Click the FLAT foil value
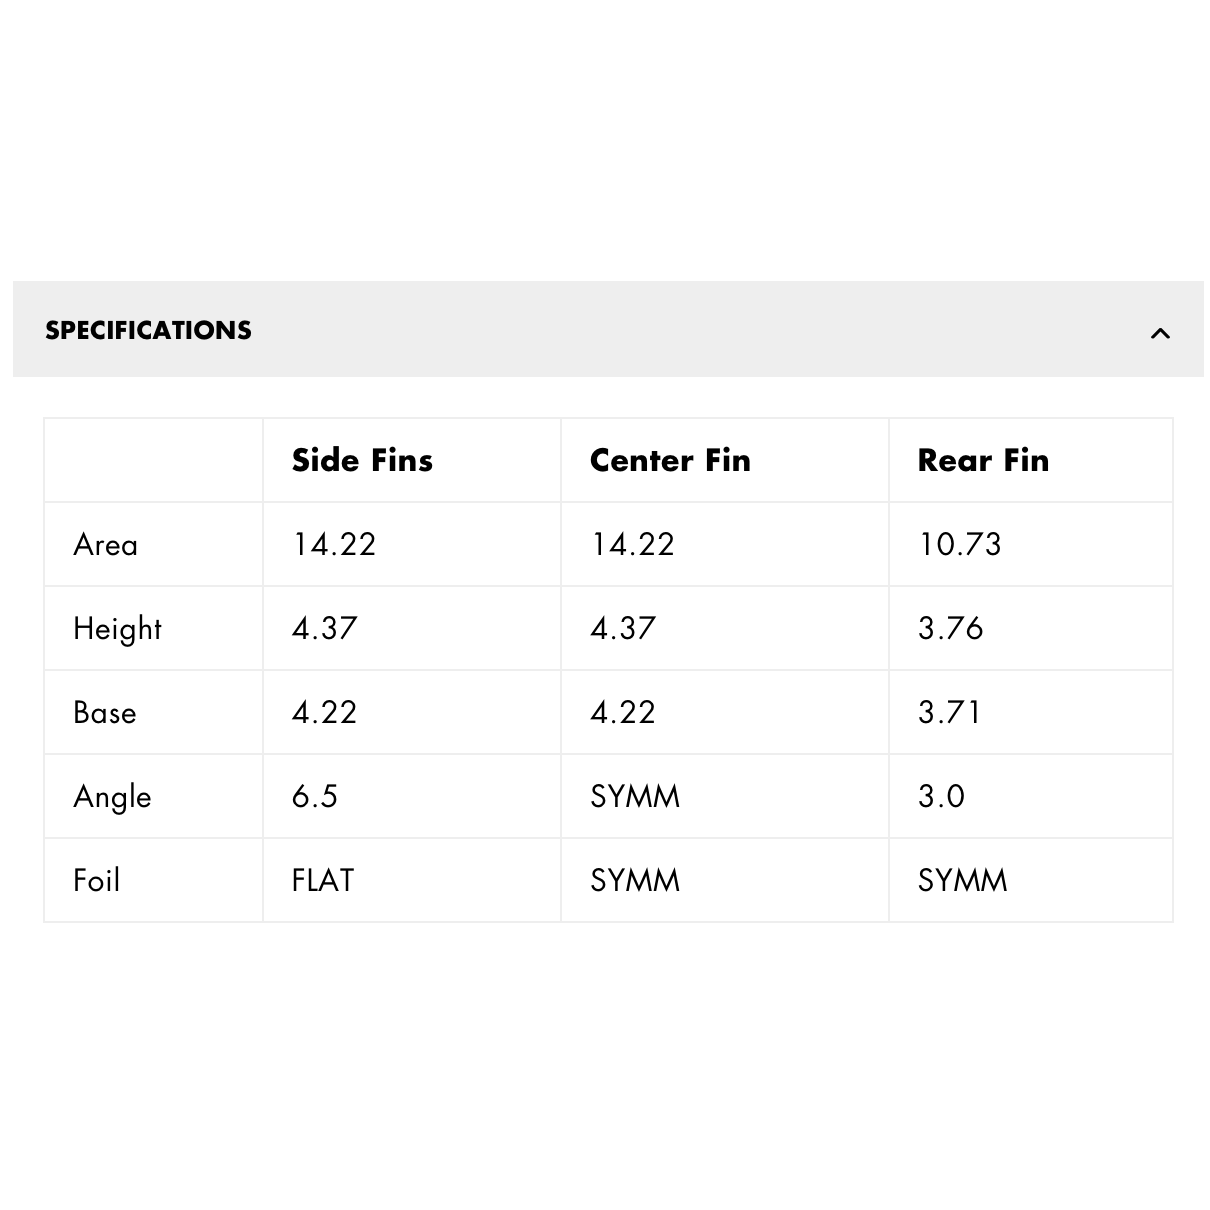The height and width of the screenshot is (1210, 1210). click(322, 880)
